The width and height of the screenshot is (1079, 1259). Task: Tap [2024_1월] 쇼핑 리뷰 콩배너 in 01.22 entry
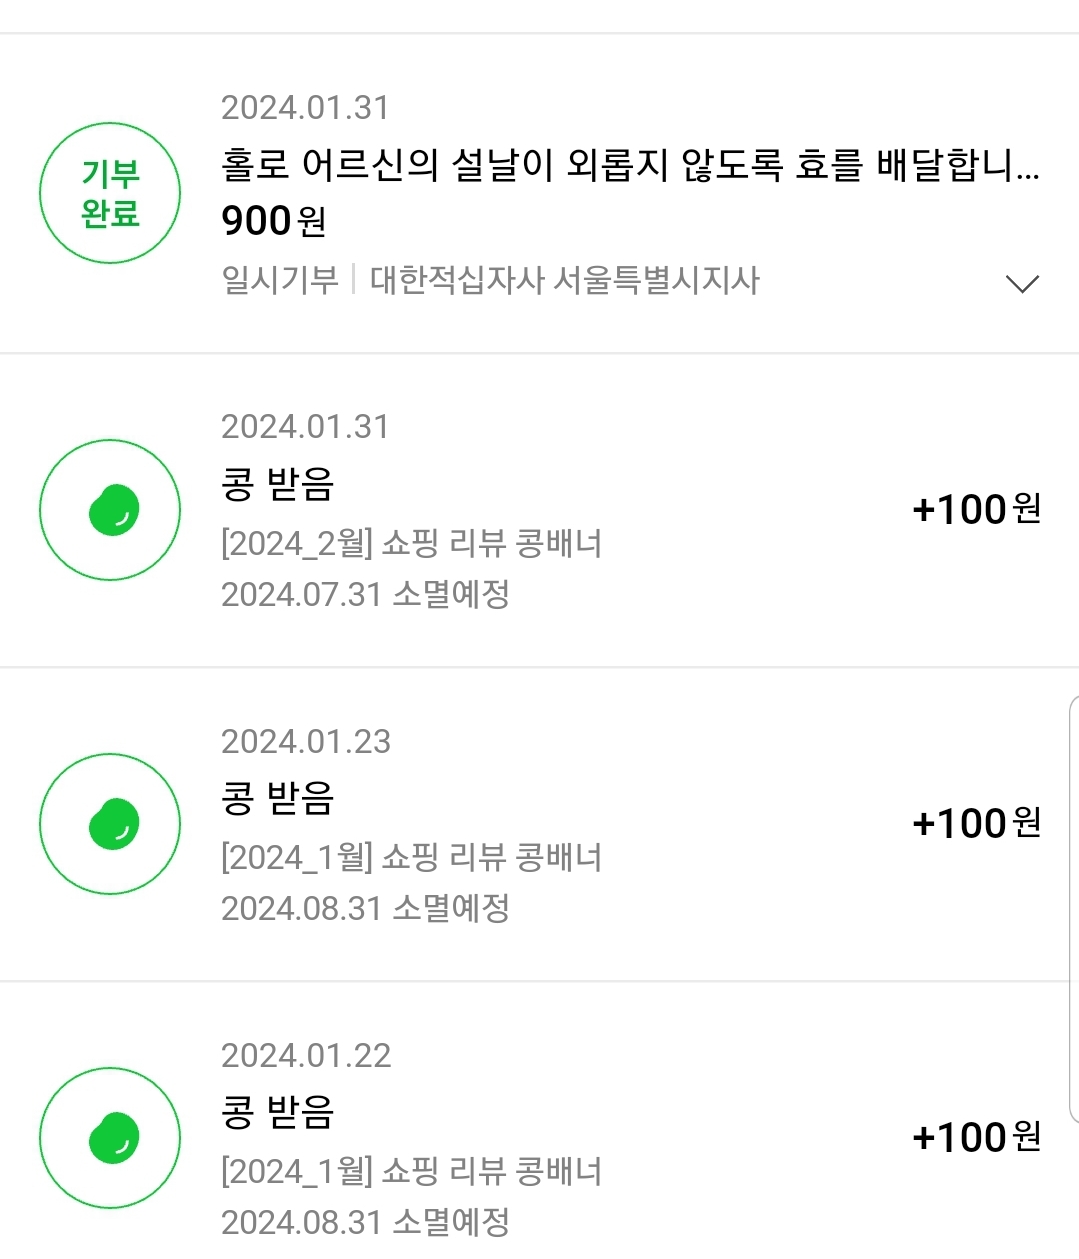(x=411, y=1172)
